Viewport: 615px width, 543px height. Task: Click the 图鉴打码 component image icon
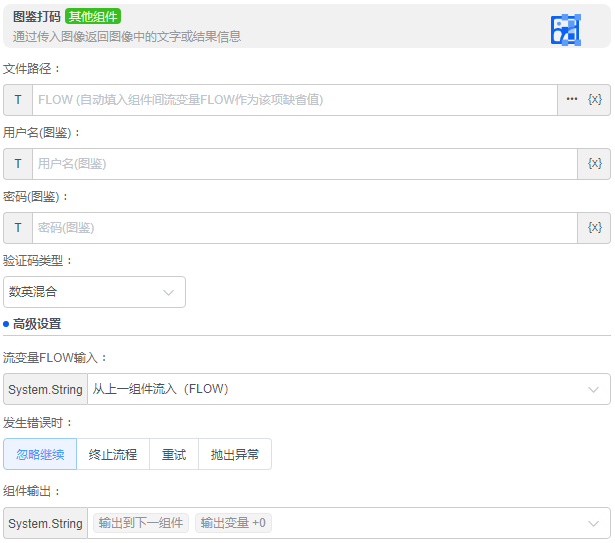tap(566, 30)
